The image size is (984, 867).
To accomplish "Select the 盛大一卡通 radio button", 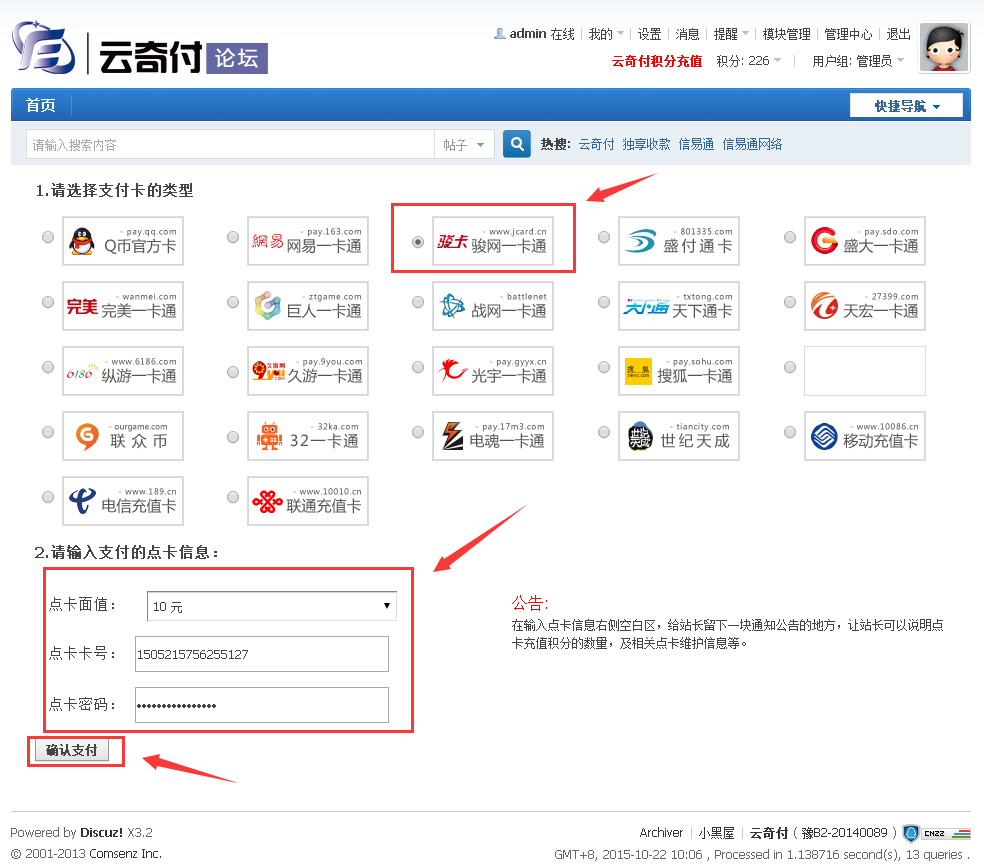I will click(x=790, y=237).
